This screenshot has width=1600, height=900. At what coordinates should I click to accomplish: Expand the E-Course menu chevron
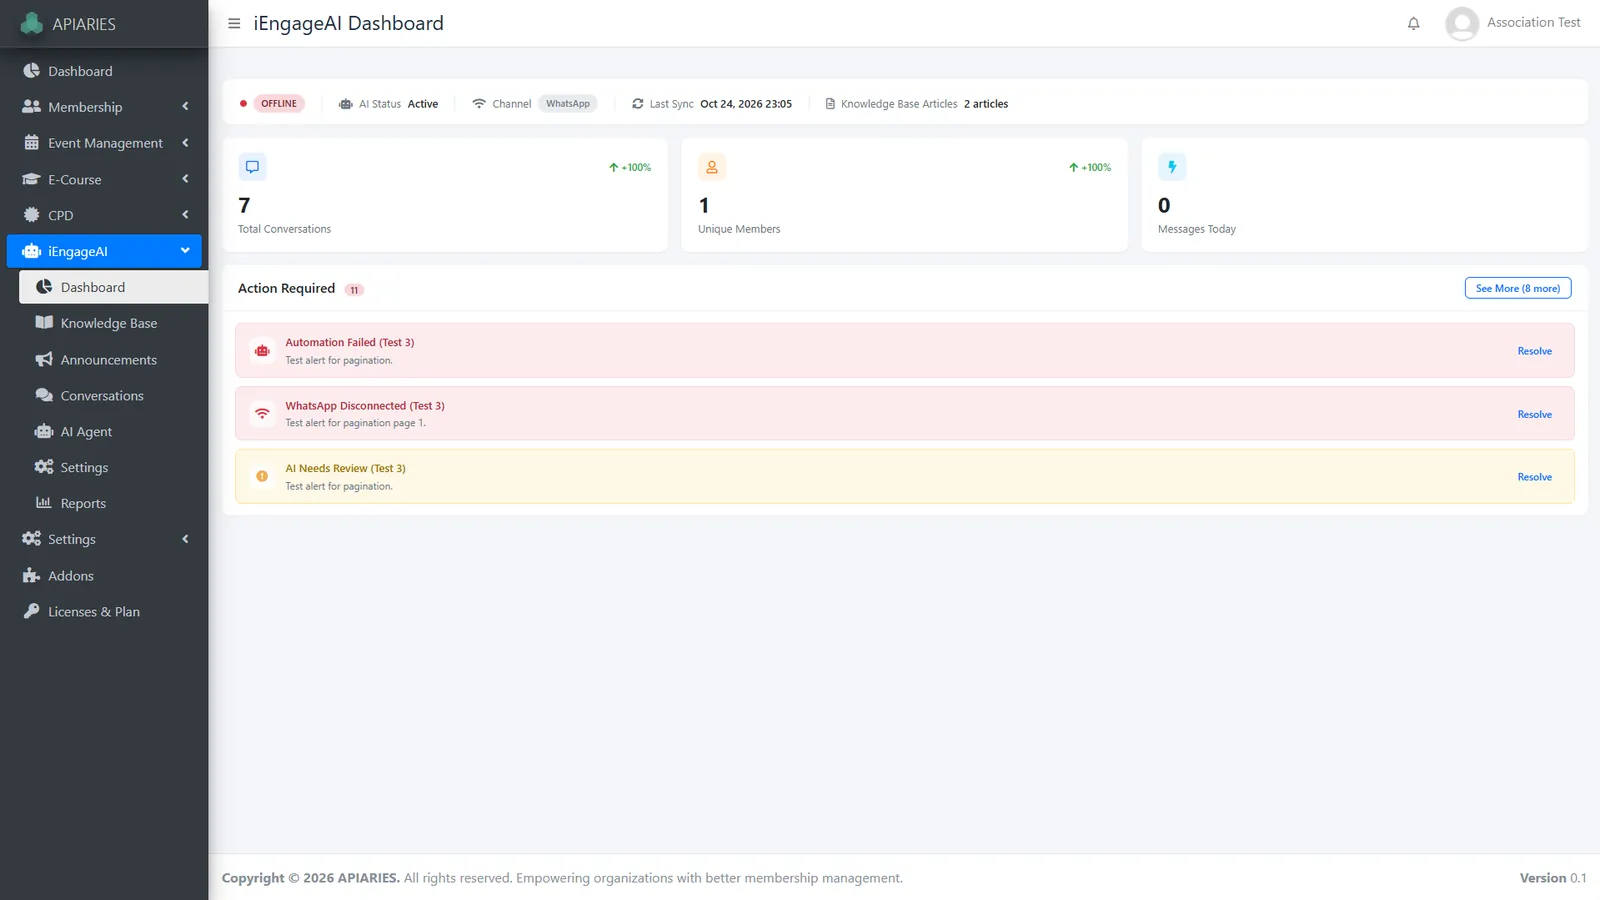(185, 179)
